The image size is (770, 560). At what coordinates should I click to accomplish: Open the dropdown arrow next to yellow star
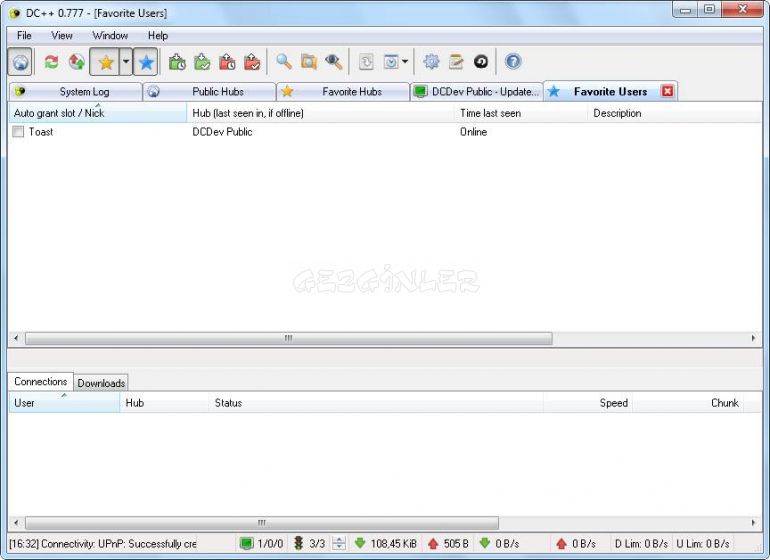[x=126, y=62]
